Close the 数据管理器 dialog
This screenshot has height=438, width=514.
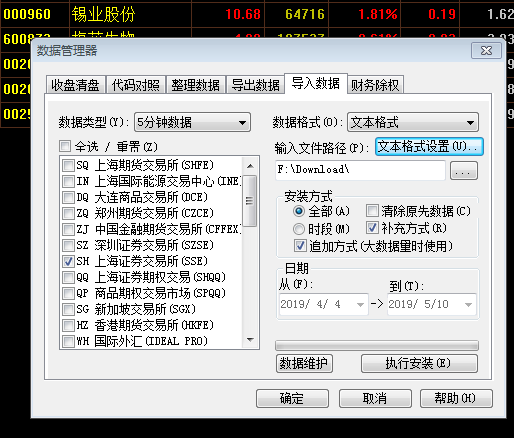(x=486, y=51)
